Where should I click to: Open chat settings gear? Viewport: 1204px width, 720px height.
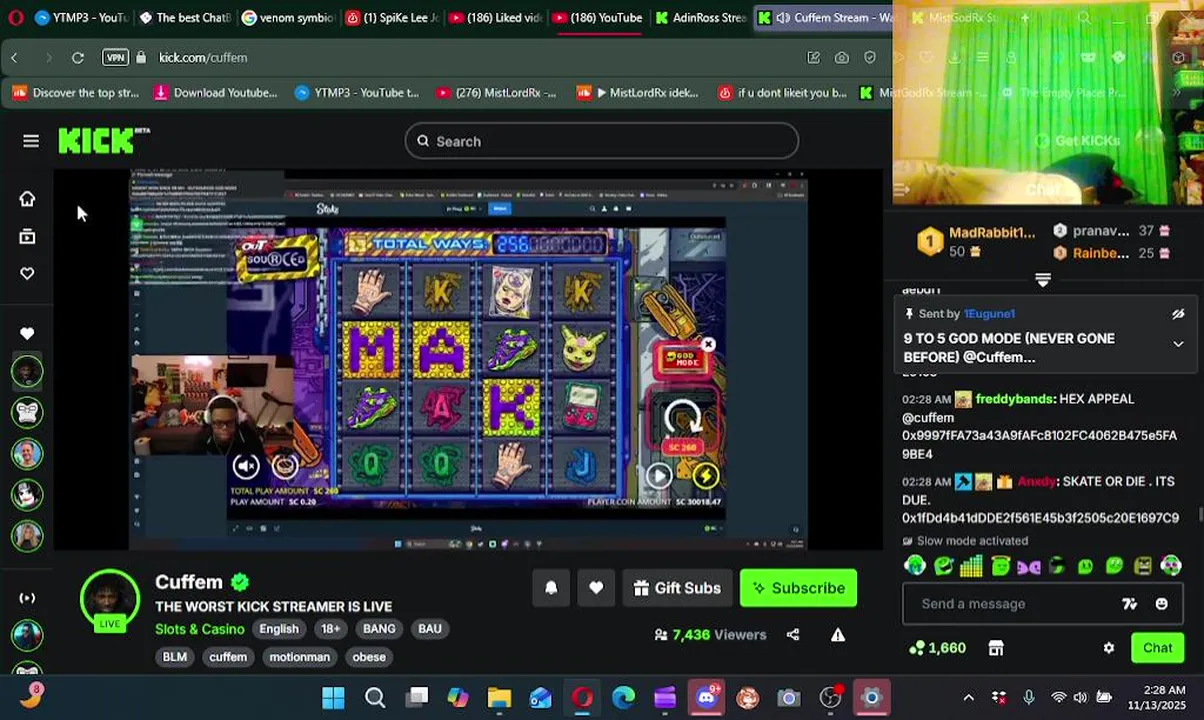tap(1109, 648)
